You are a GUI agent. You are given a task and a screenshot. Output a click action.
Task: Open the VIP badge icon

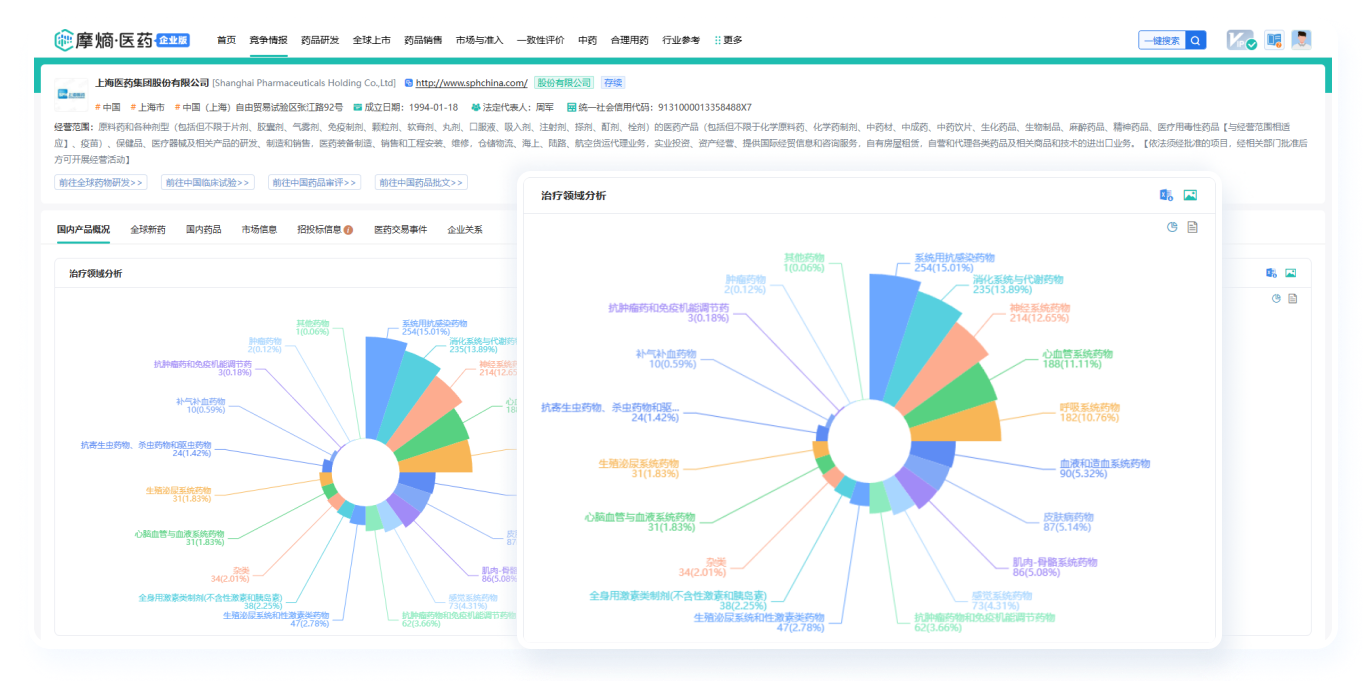tap(1243, 40)
